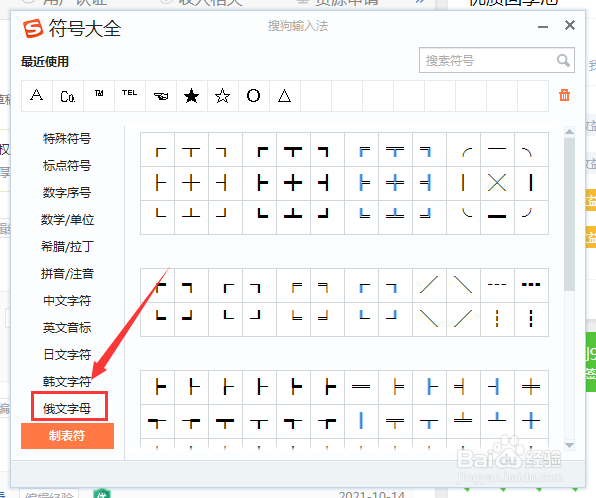
Task: Click the 搜索符号 search field
Action: 496,60
